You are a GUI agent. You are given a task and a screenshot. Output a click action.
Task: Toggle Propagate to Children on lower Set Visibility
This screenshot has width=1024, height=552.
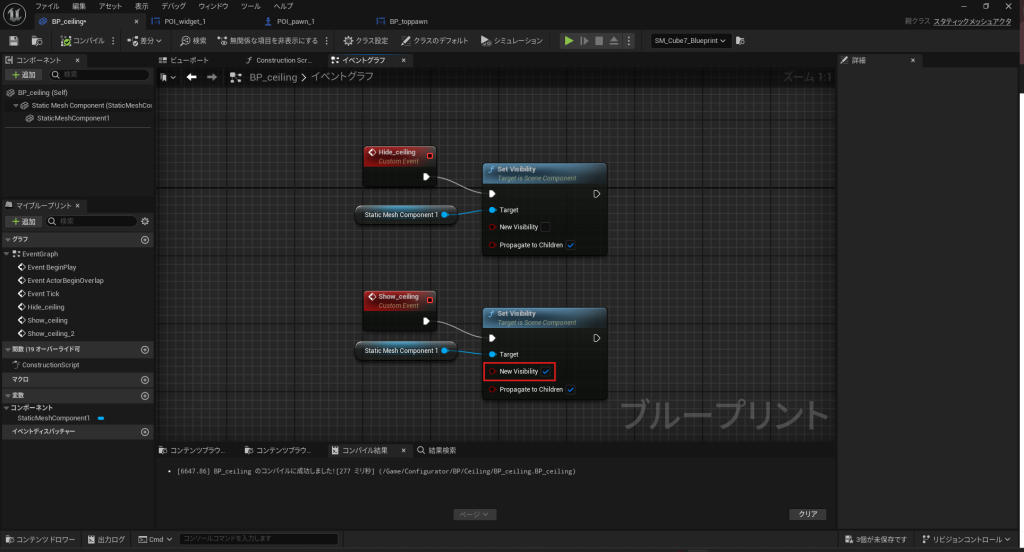click(x=570, y=389)
